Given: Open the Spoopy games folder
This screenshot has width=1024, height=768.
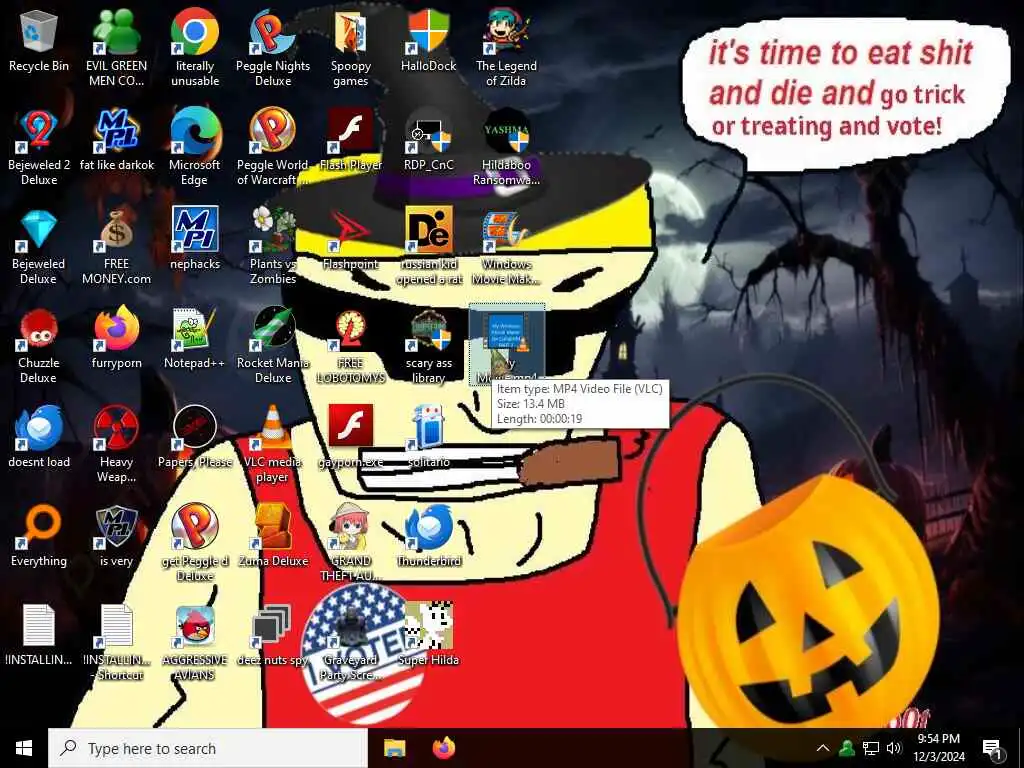Looking at the screenshot, I should [351, 31].
